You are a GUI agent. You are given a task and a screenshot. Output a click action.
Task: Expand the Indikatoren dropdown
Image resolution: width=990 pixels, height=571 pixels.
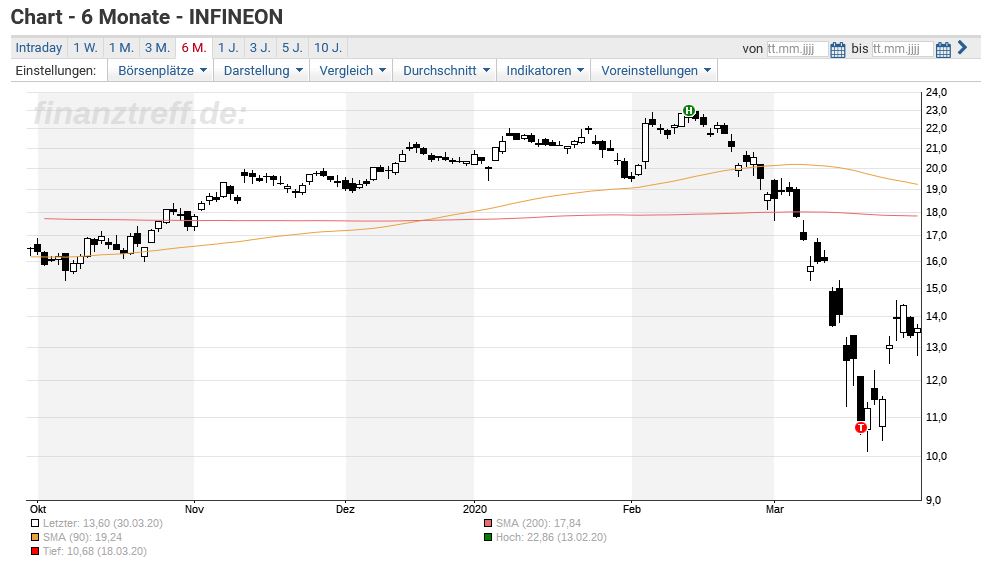pos(544,71)
